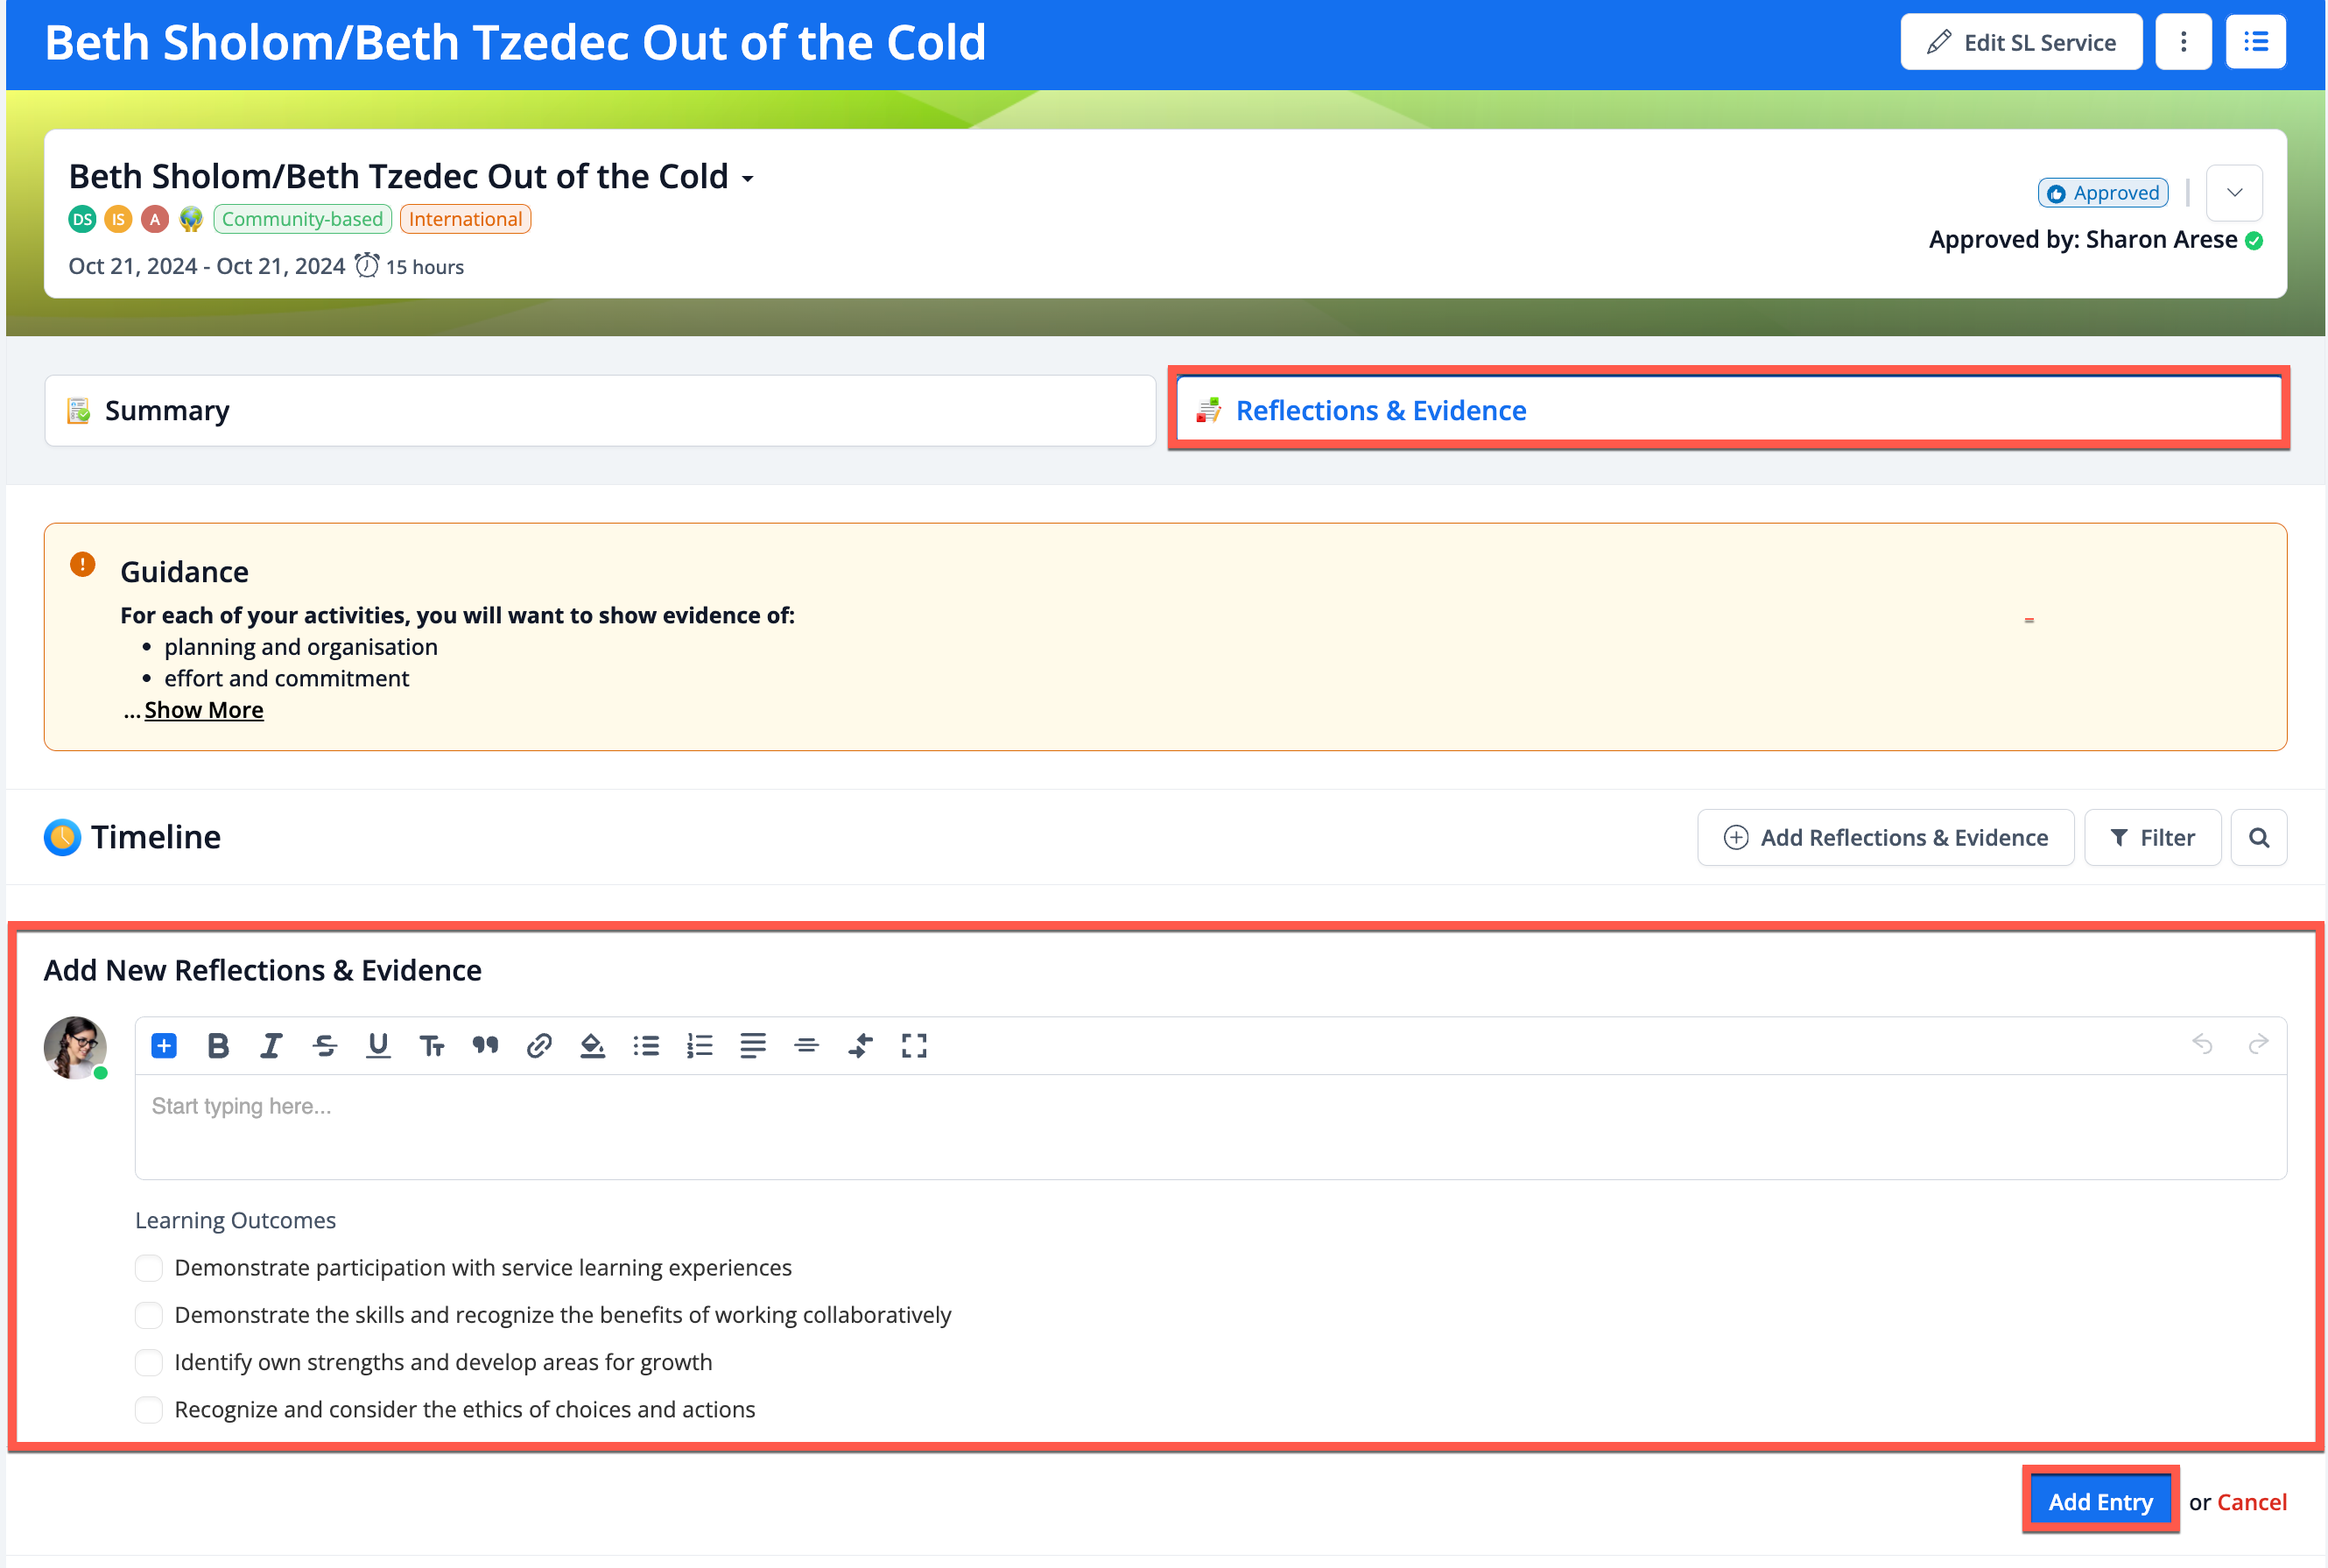
Task: Click the International tag
Action: click(465, 219)
